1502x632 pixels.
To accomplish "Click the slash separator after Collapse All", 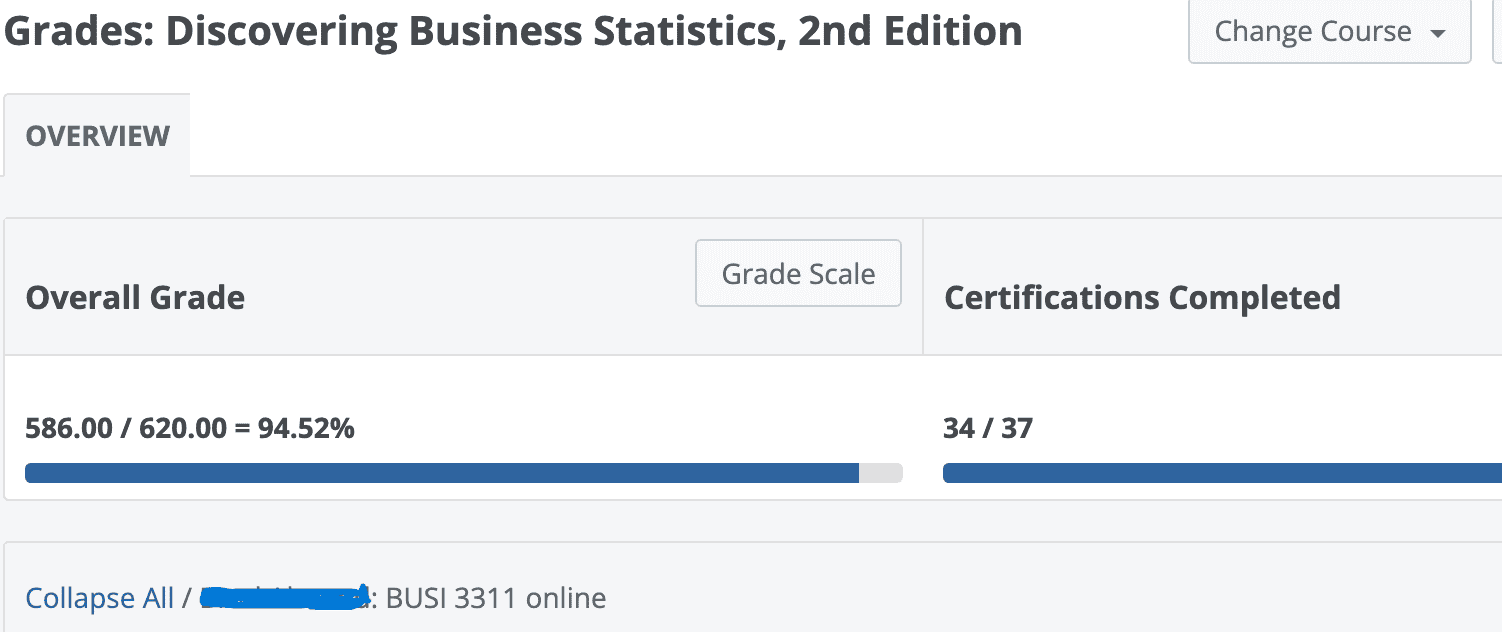I will click(186, 597).
